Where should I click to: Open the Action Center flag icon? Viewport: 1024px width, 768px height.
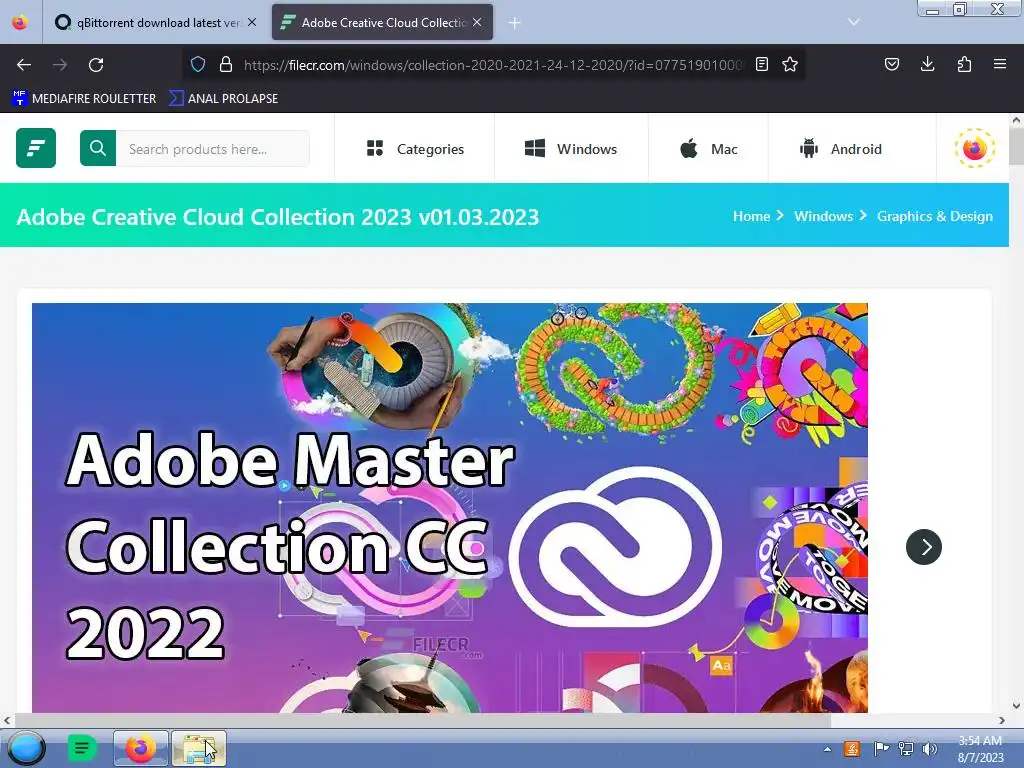point(881,749)
